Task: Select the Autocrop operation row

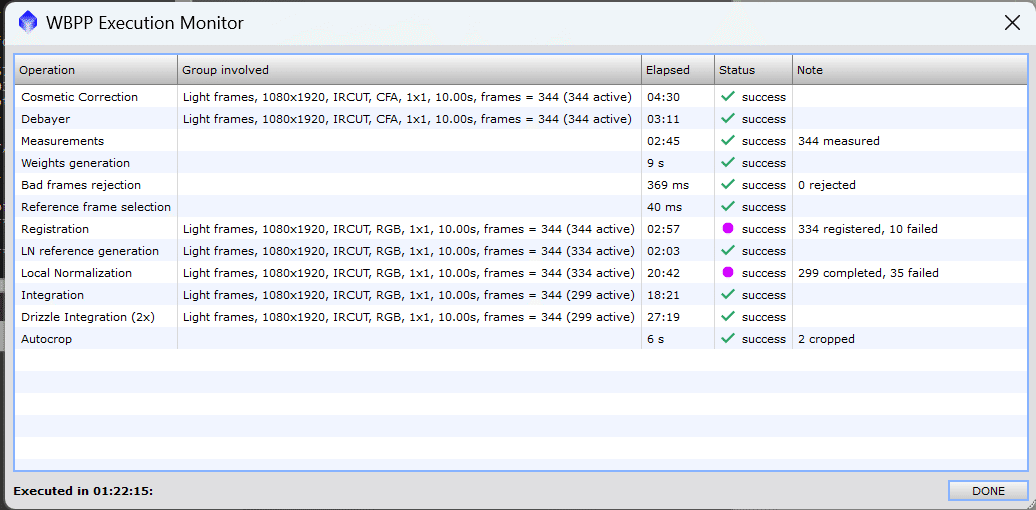Action: [521, 339]
